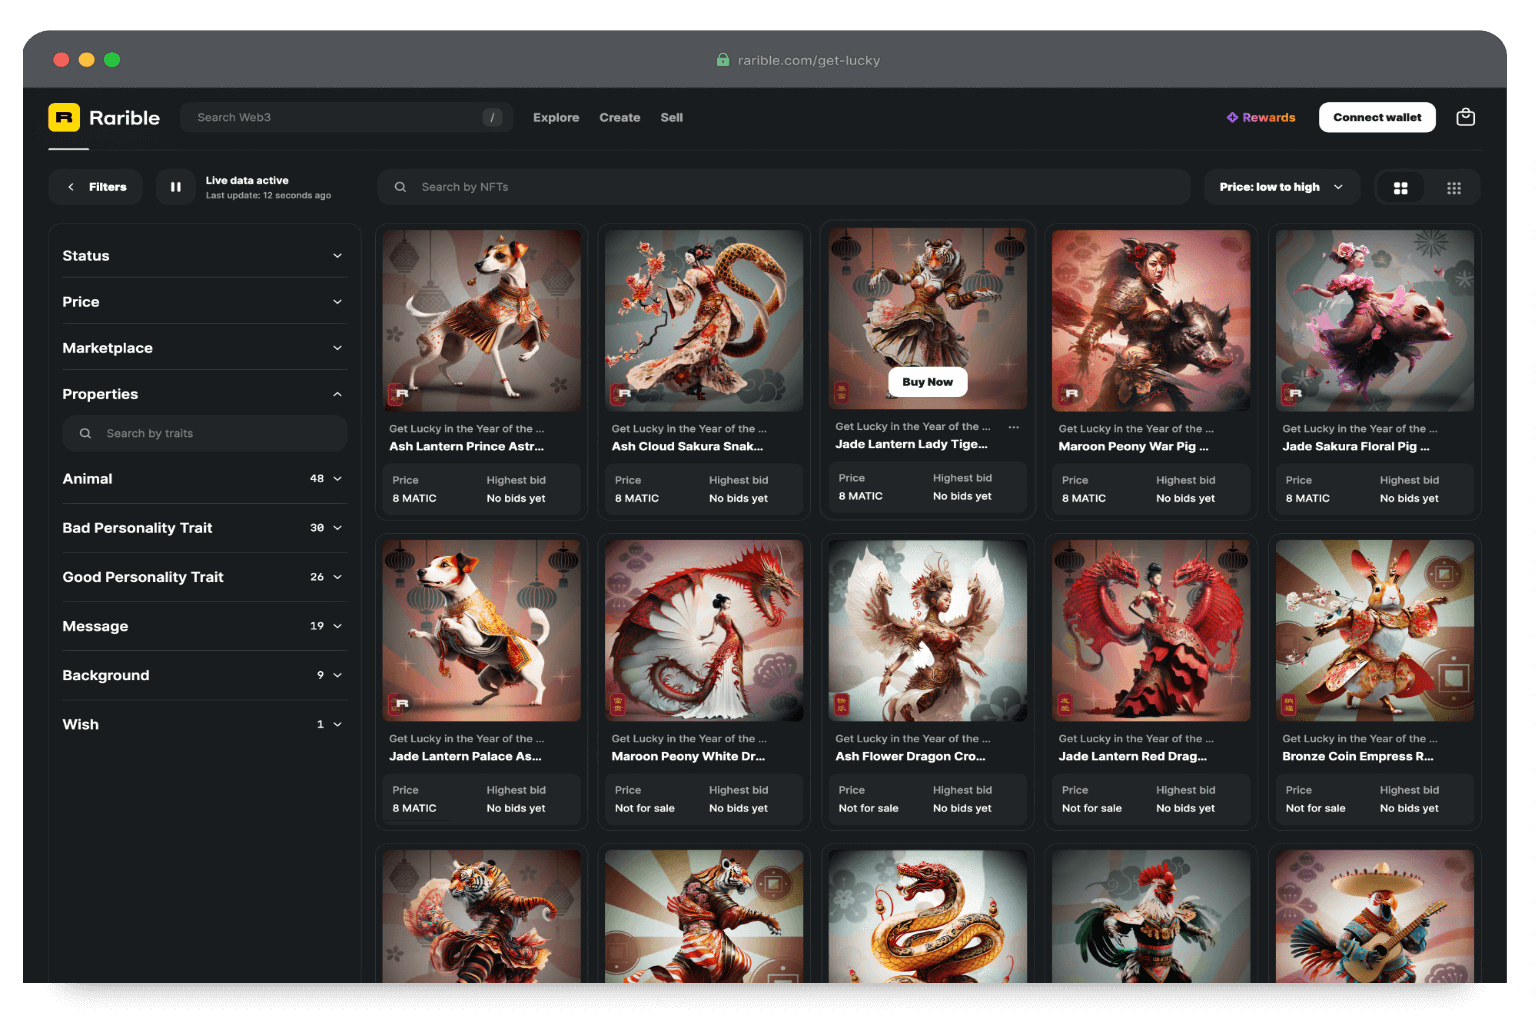Click the Connect wallet button
The image size is (1536, 1024).
click(x=1377, y=117)
